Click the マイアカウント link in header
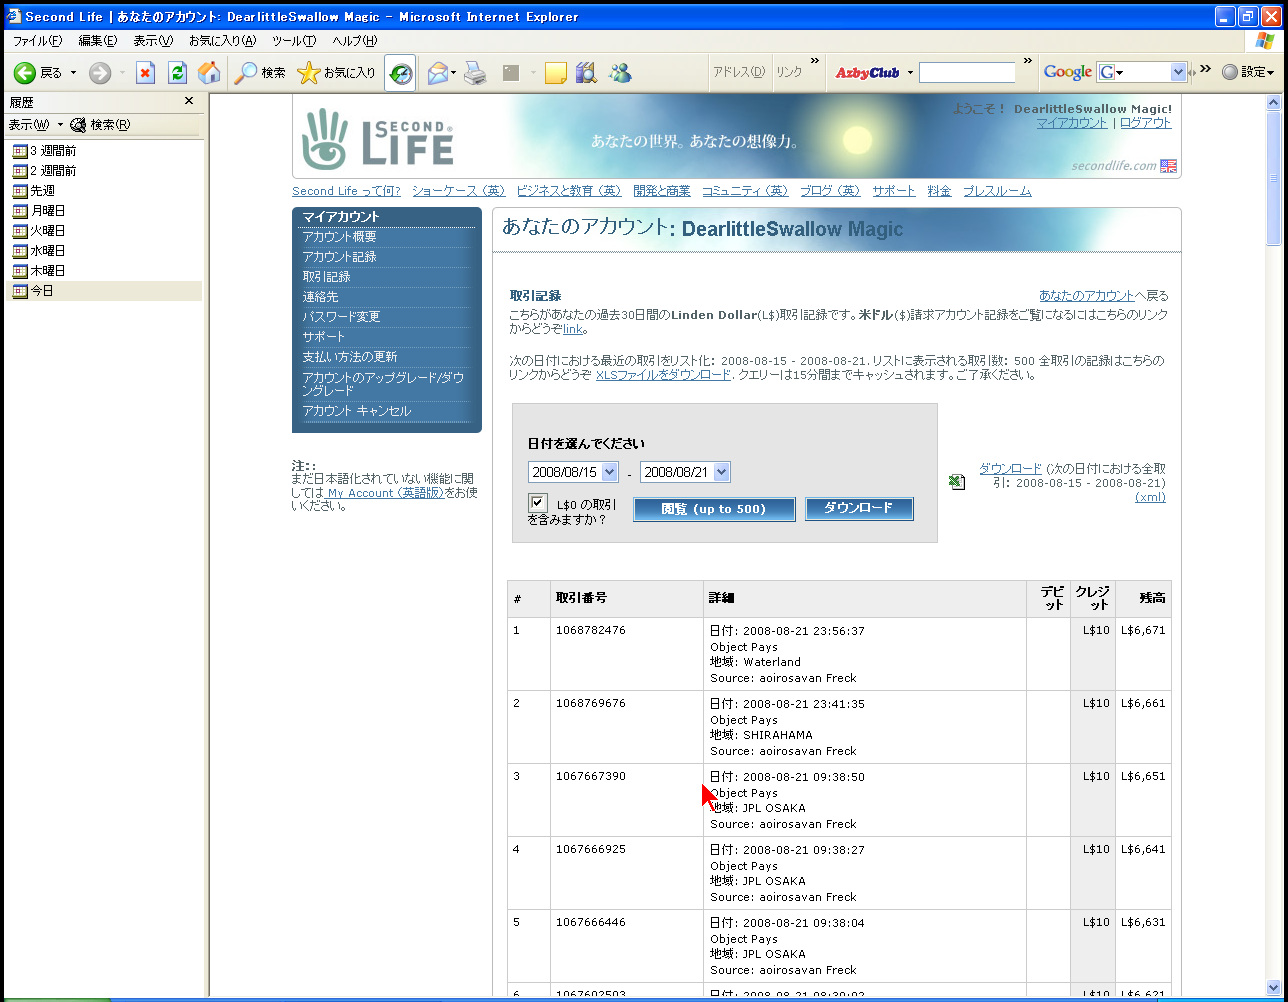This screenshot has height=1002, width=1288. 1072,123
